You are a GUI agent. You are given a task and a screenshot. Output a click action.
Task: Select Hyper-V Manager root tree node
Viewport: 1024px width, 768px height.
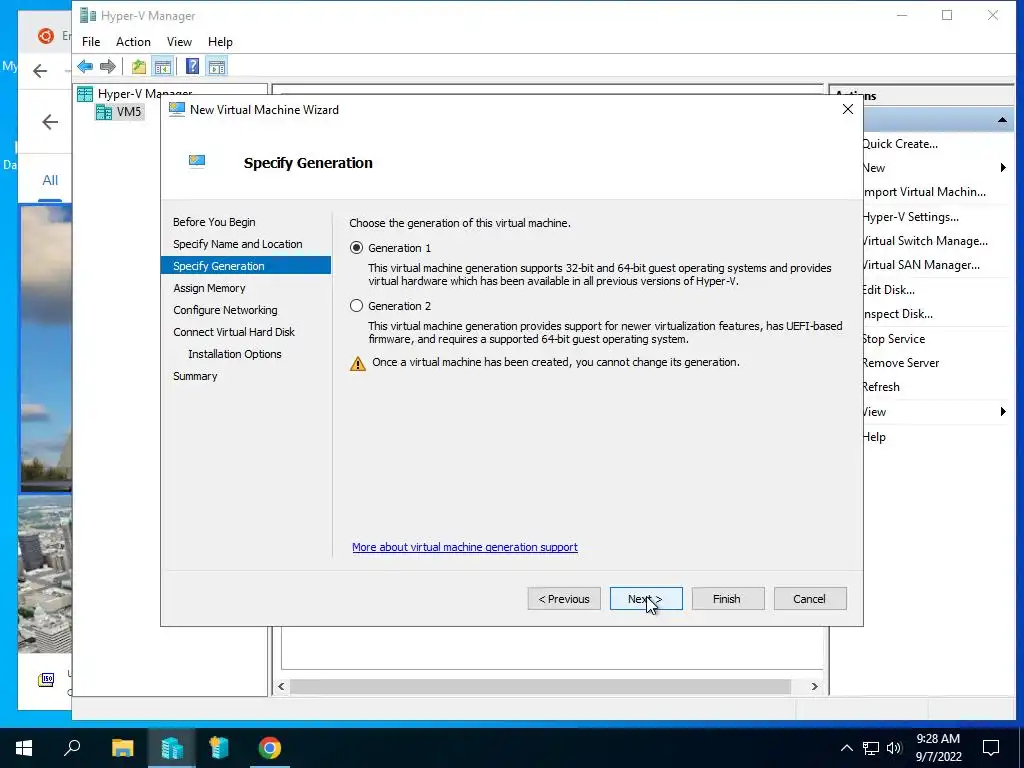pyautogui.click(x=145, y=94)
